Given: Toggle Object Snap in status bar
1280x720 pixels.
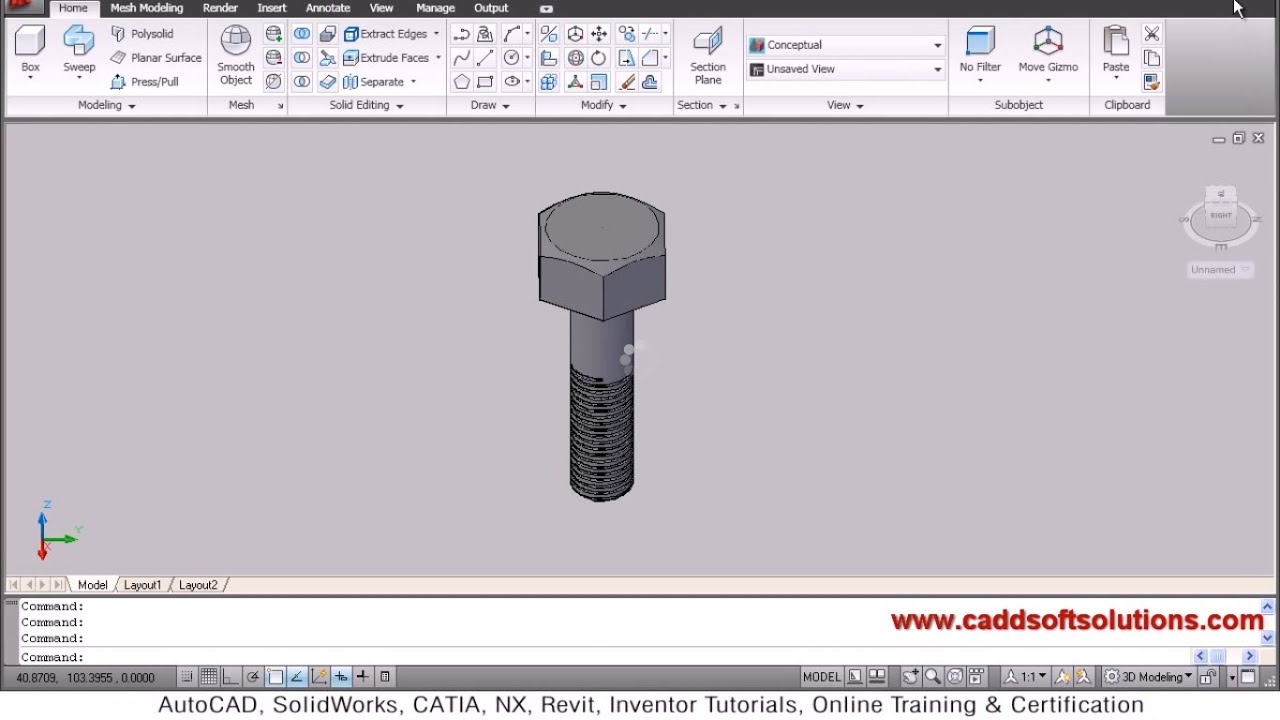Looking at the screenshot, I should pyautogui.click(x=275, y=677).
